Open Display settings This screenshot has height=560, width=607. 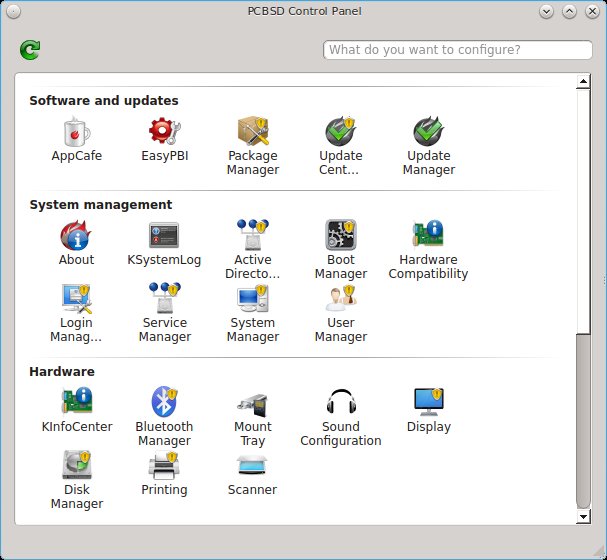[429, 410]
